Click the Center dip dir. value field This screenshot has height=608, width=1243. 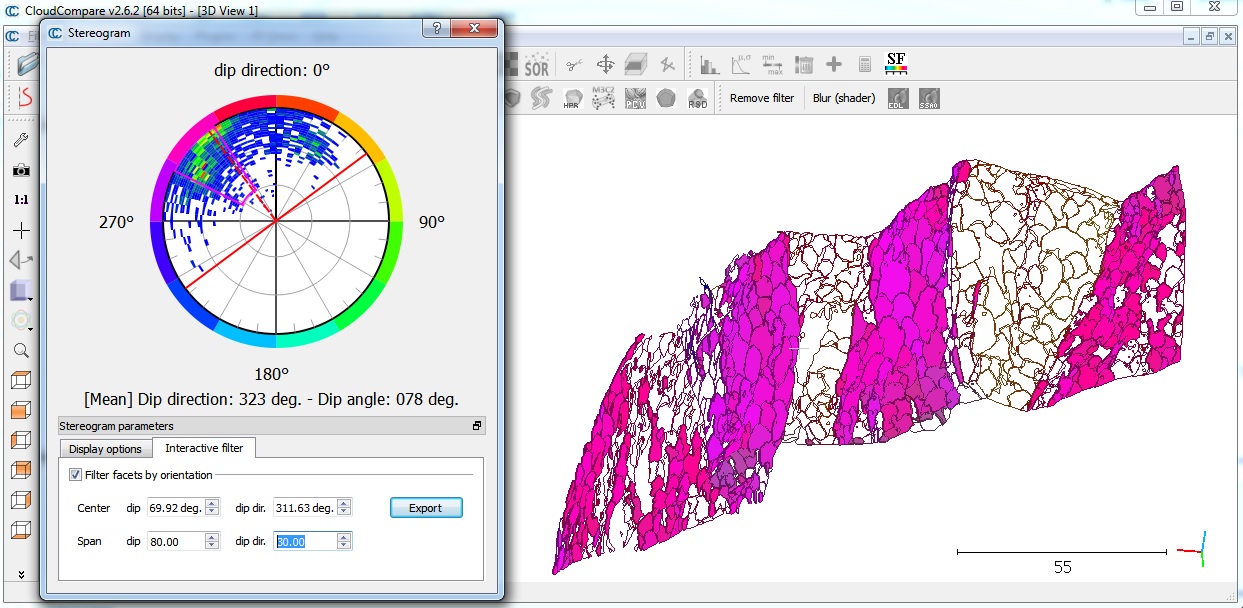305,508
